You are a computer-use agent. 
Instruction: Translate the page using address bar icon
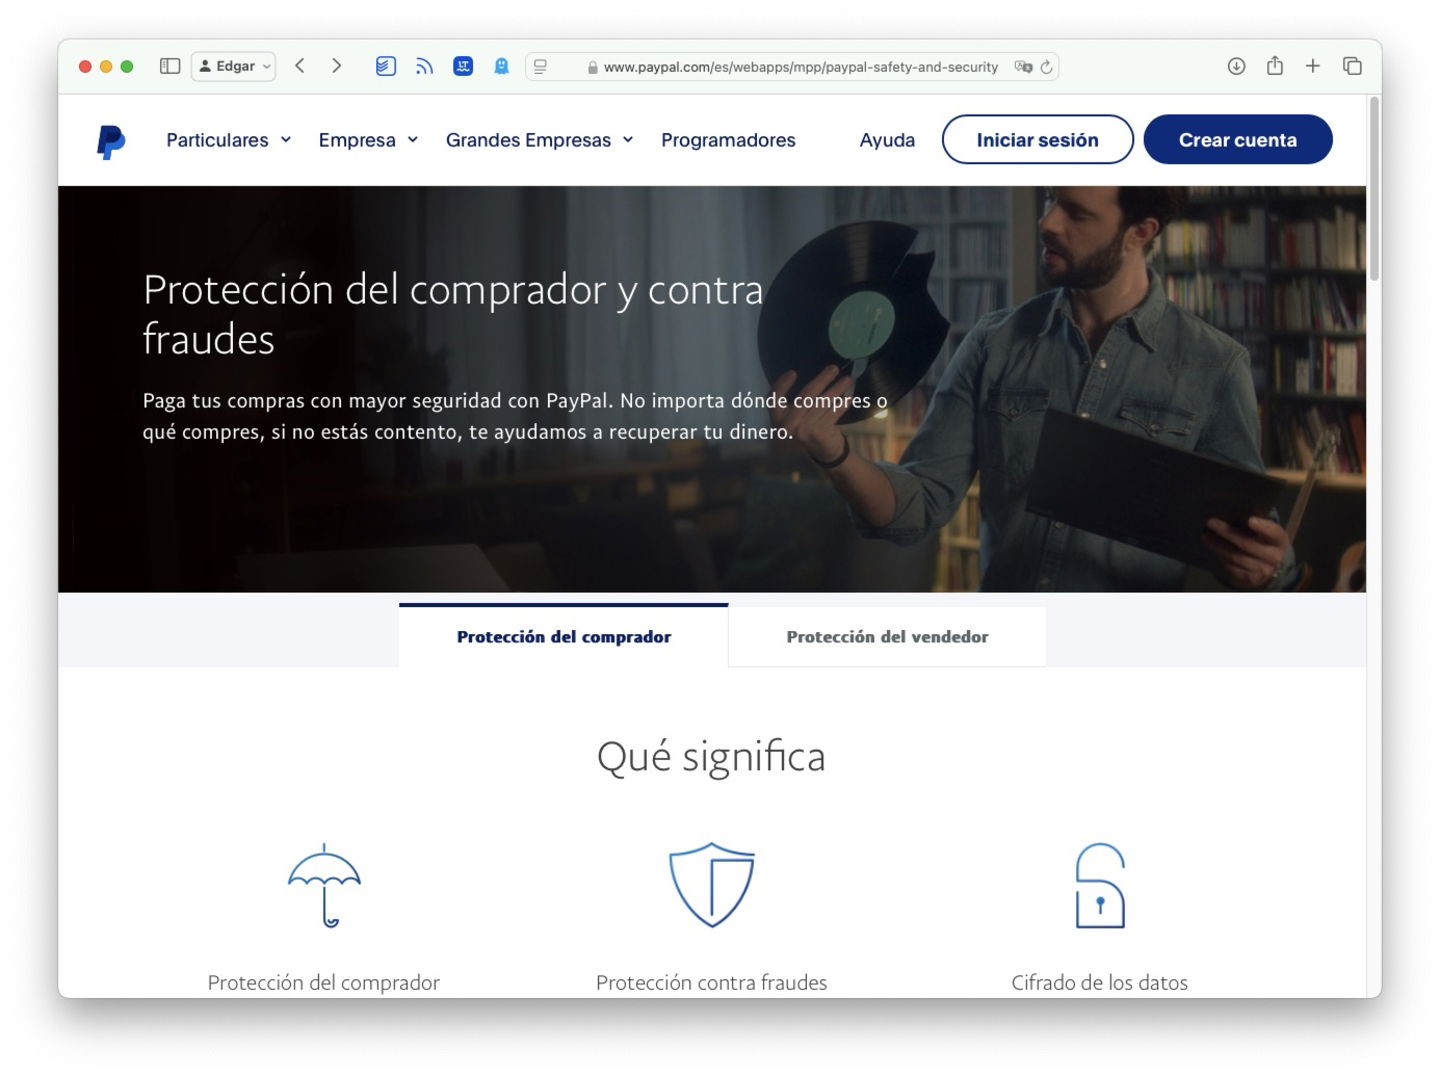[x=1023, y=67]
